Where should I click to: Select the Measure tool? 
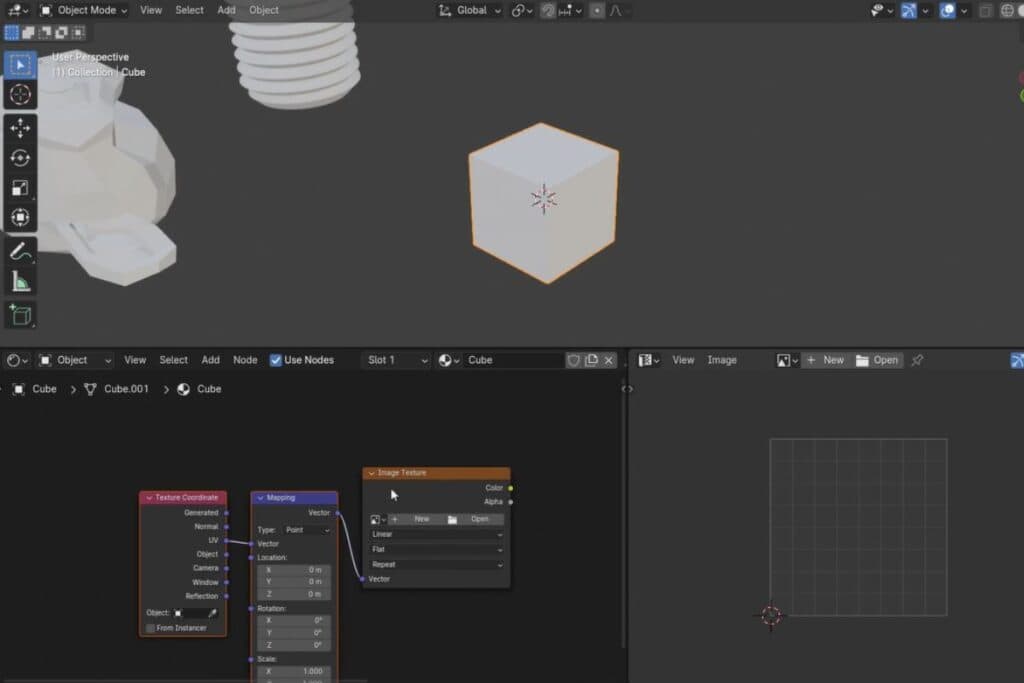coord(20,282)
